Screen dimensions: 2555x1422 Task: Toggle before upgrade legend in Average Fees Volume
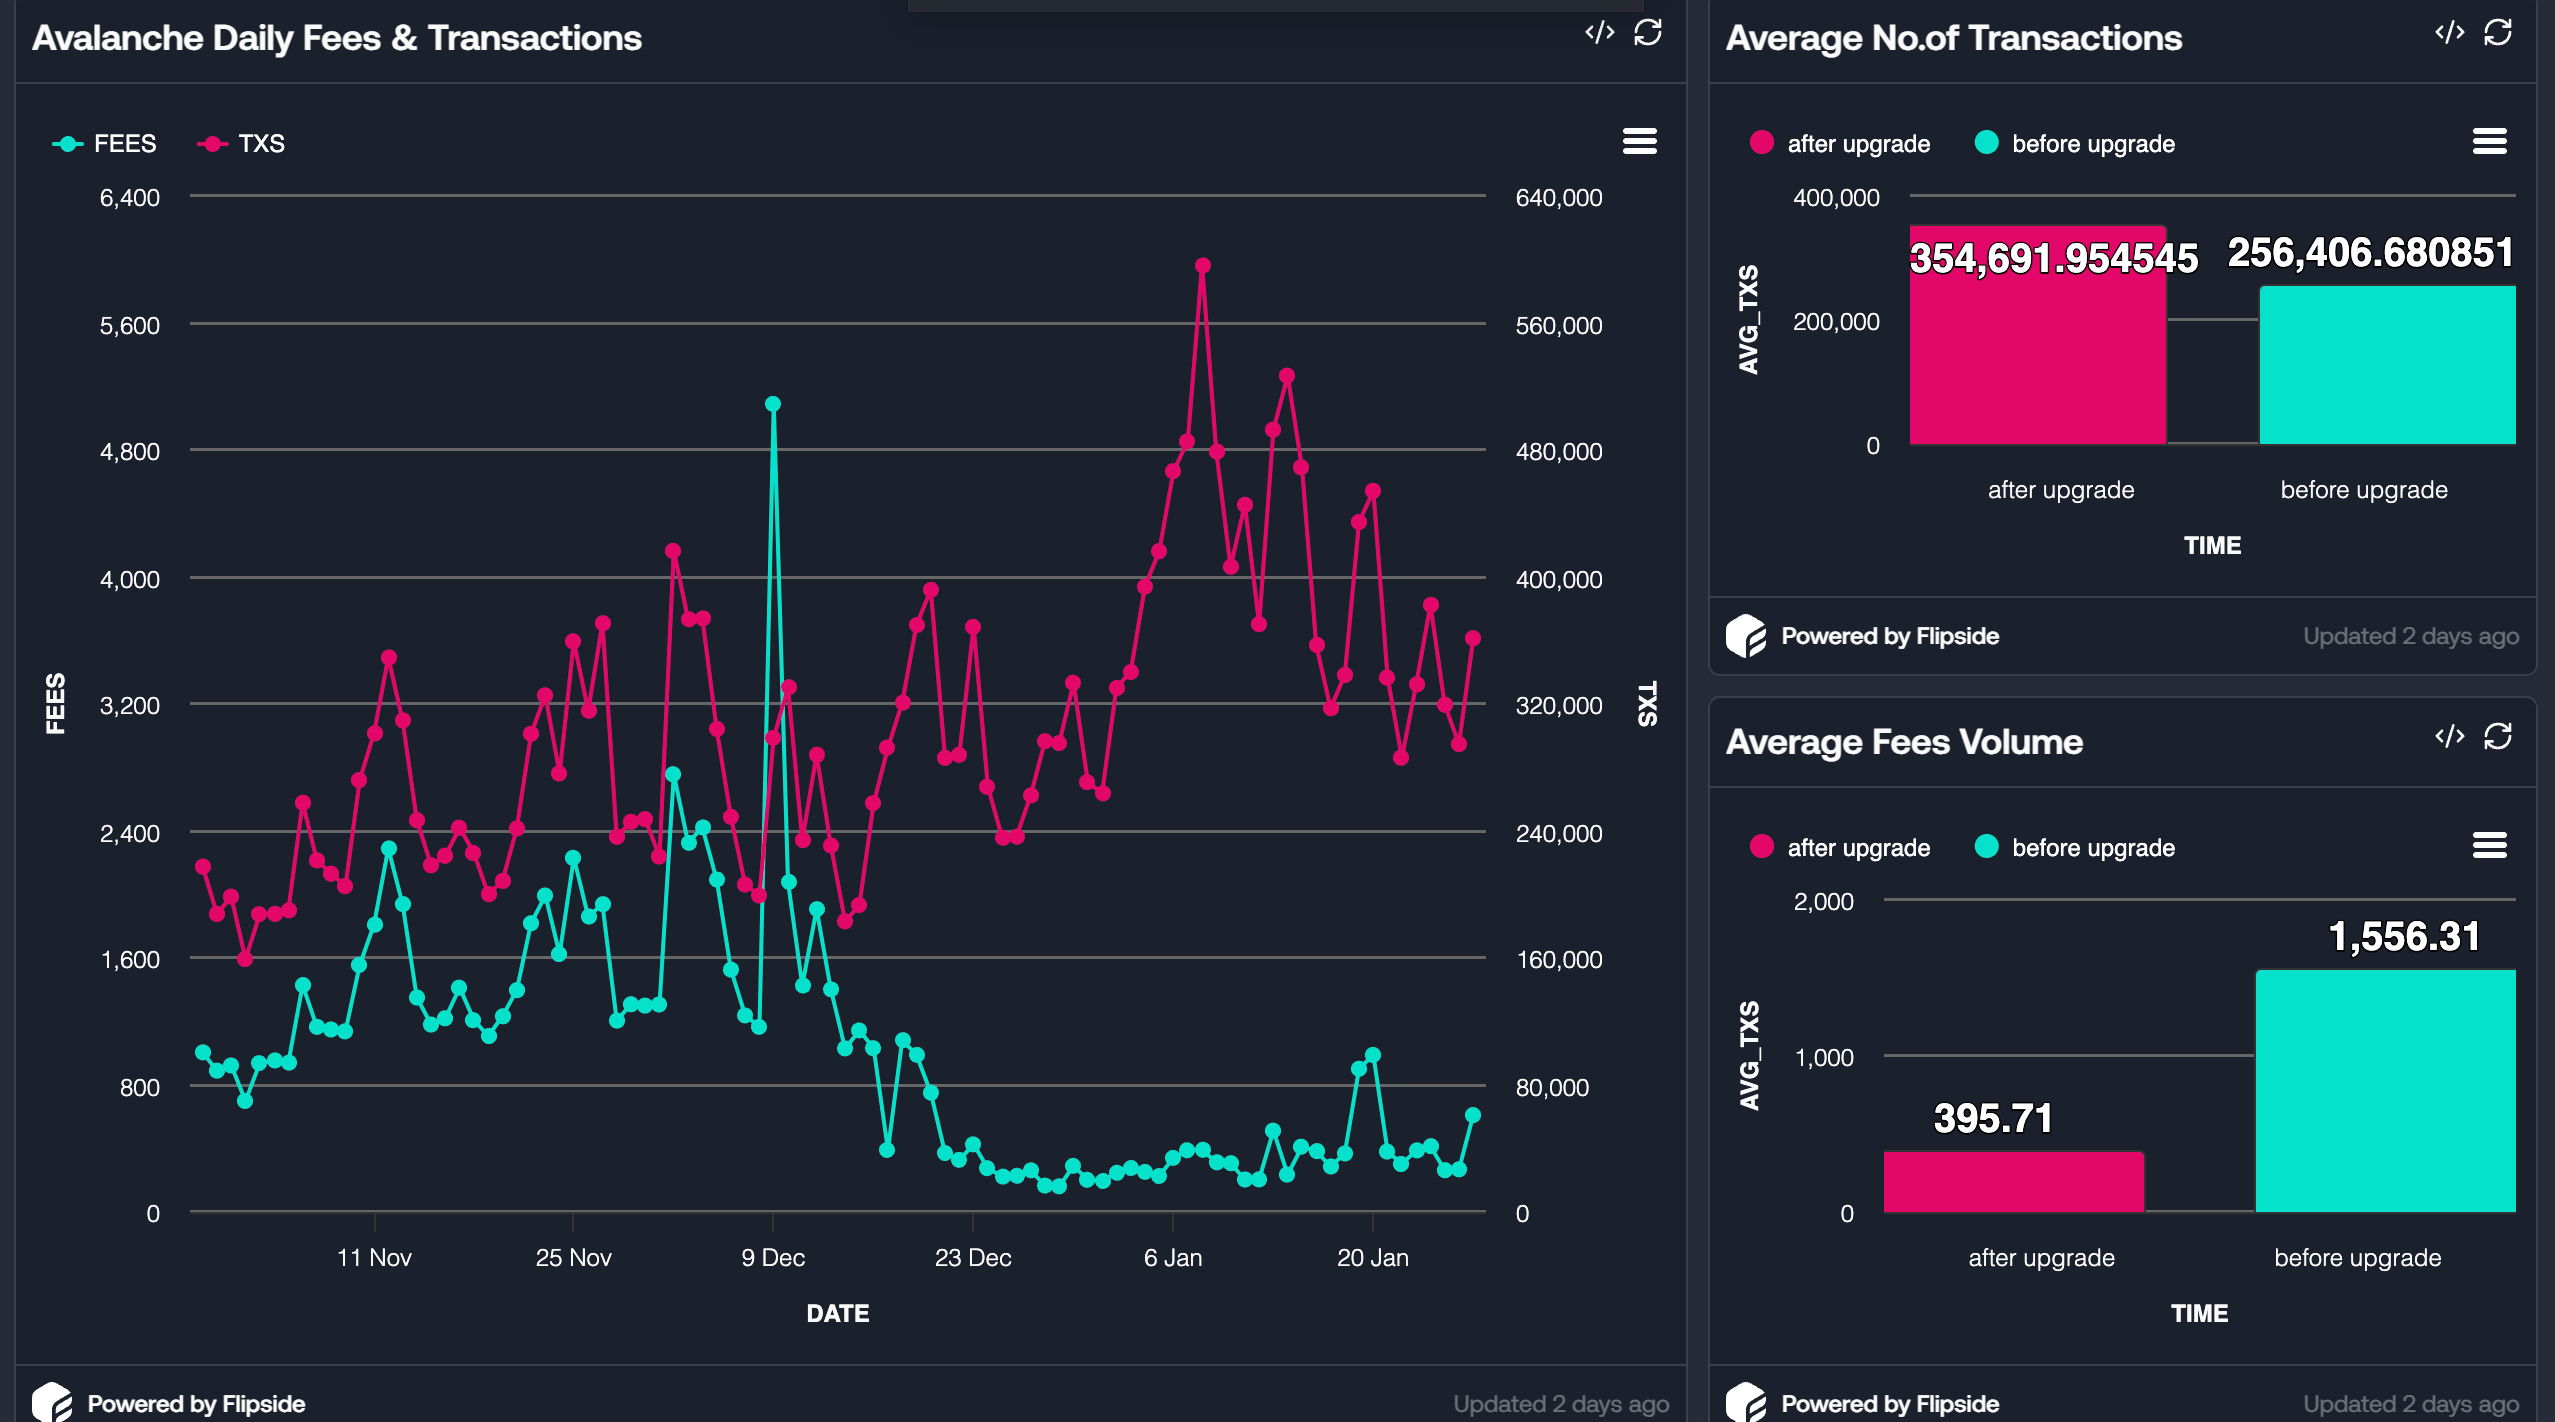point(2075,848)
